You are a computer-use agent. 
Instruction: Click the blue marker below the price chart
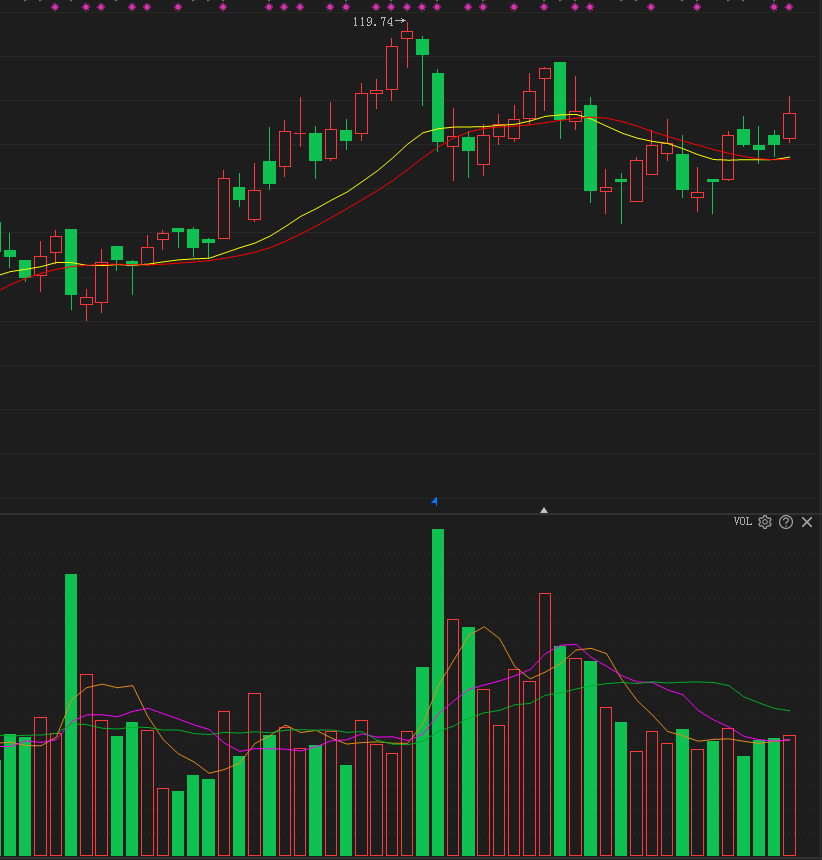(x=434, y=501)
